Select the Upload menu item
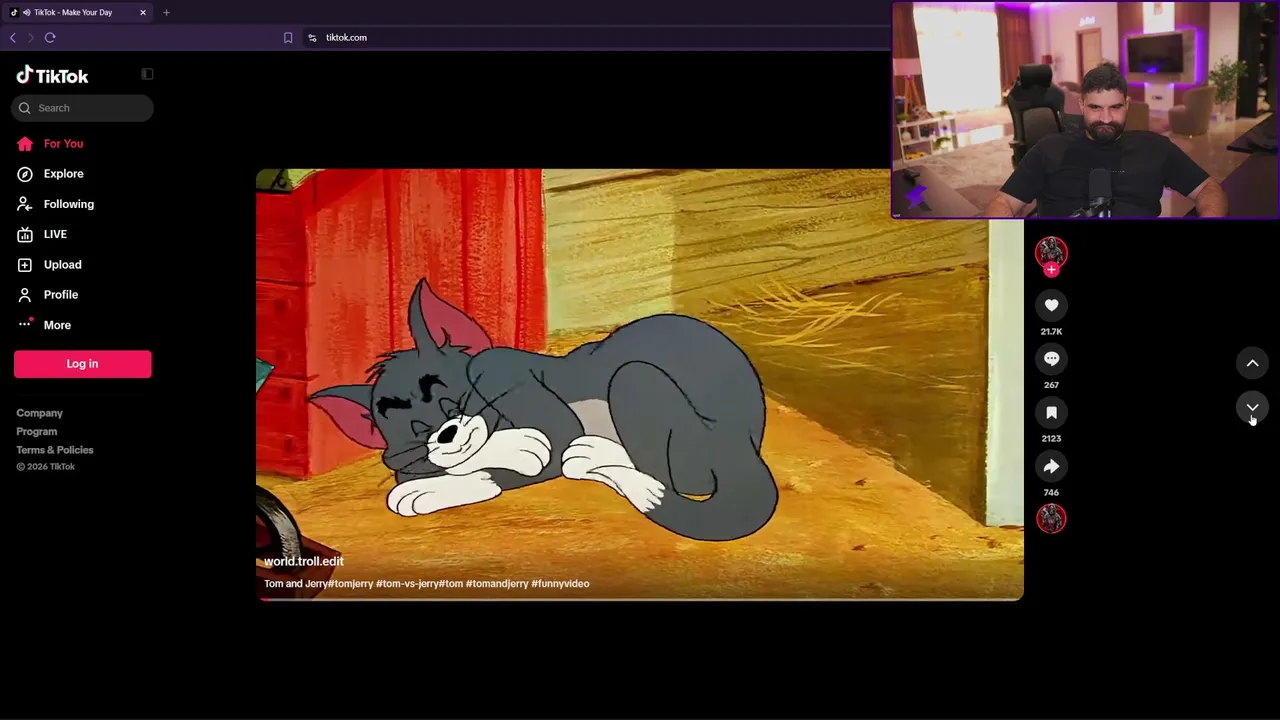Screen dimensions: 1280x720 pos(62,265)
